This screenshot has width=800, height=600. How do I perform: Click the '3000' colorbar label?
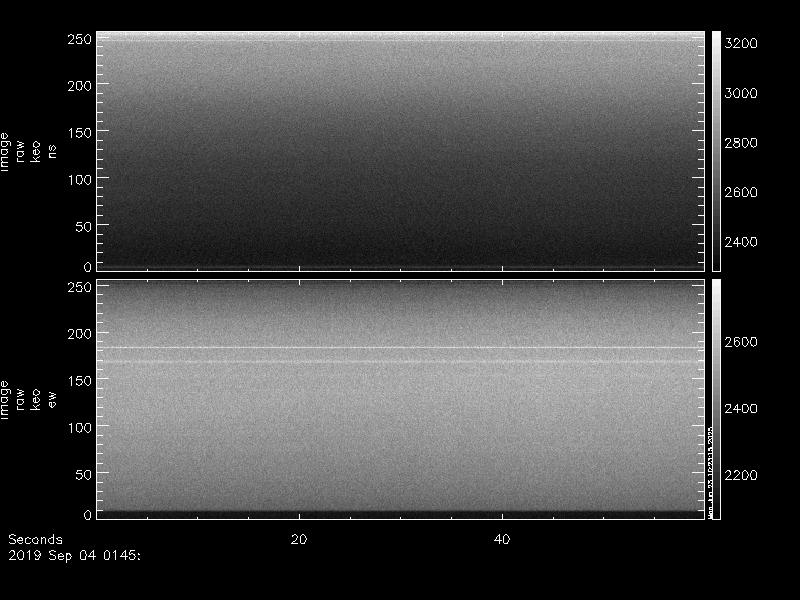pos(741,93)
